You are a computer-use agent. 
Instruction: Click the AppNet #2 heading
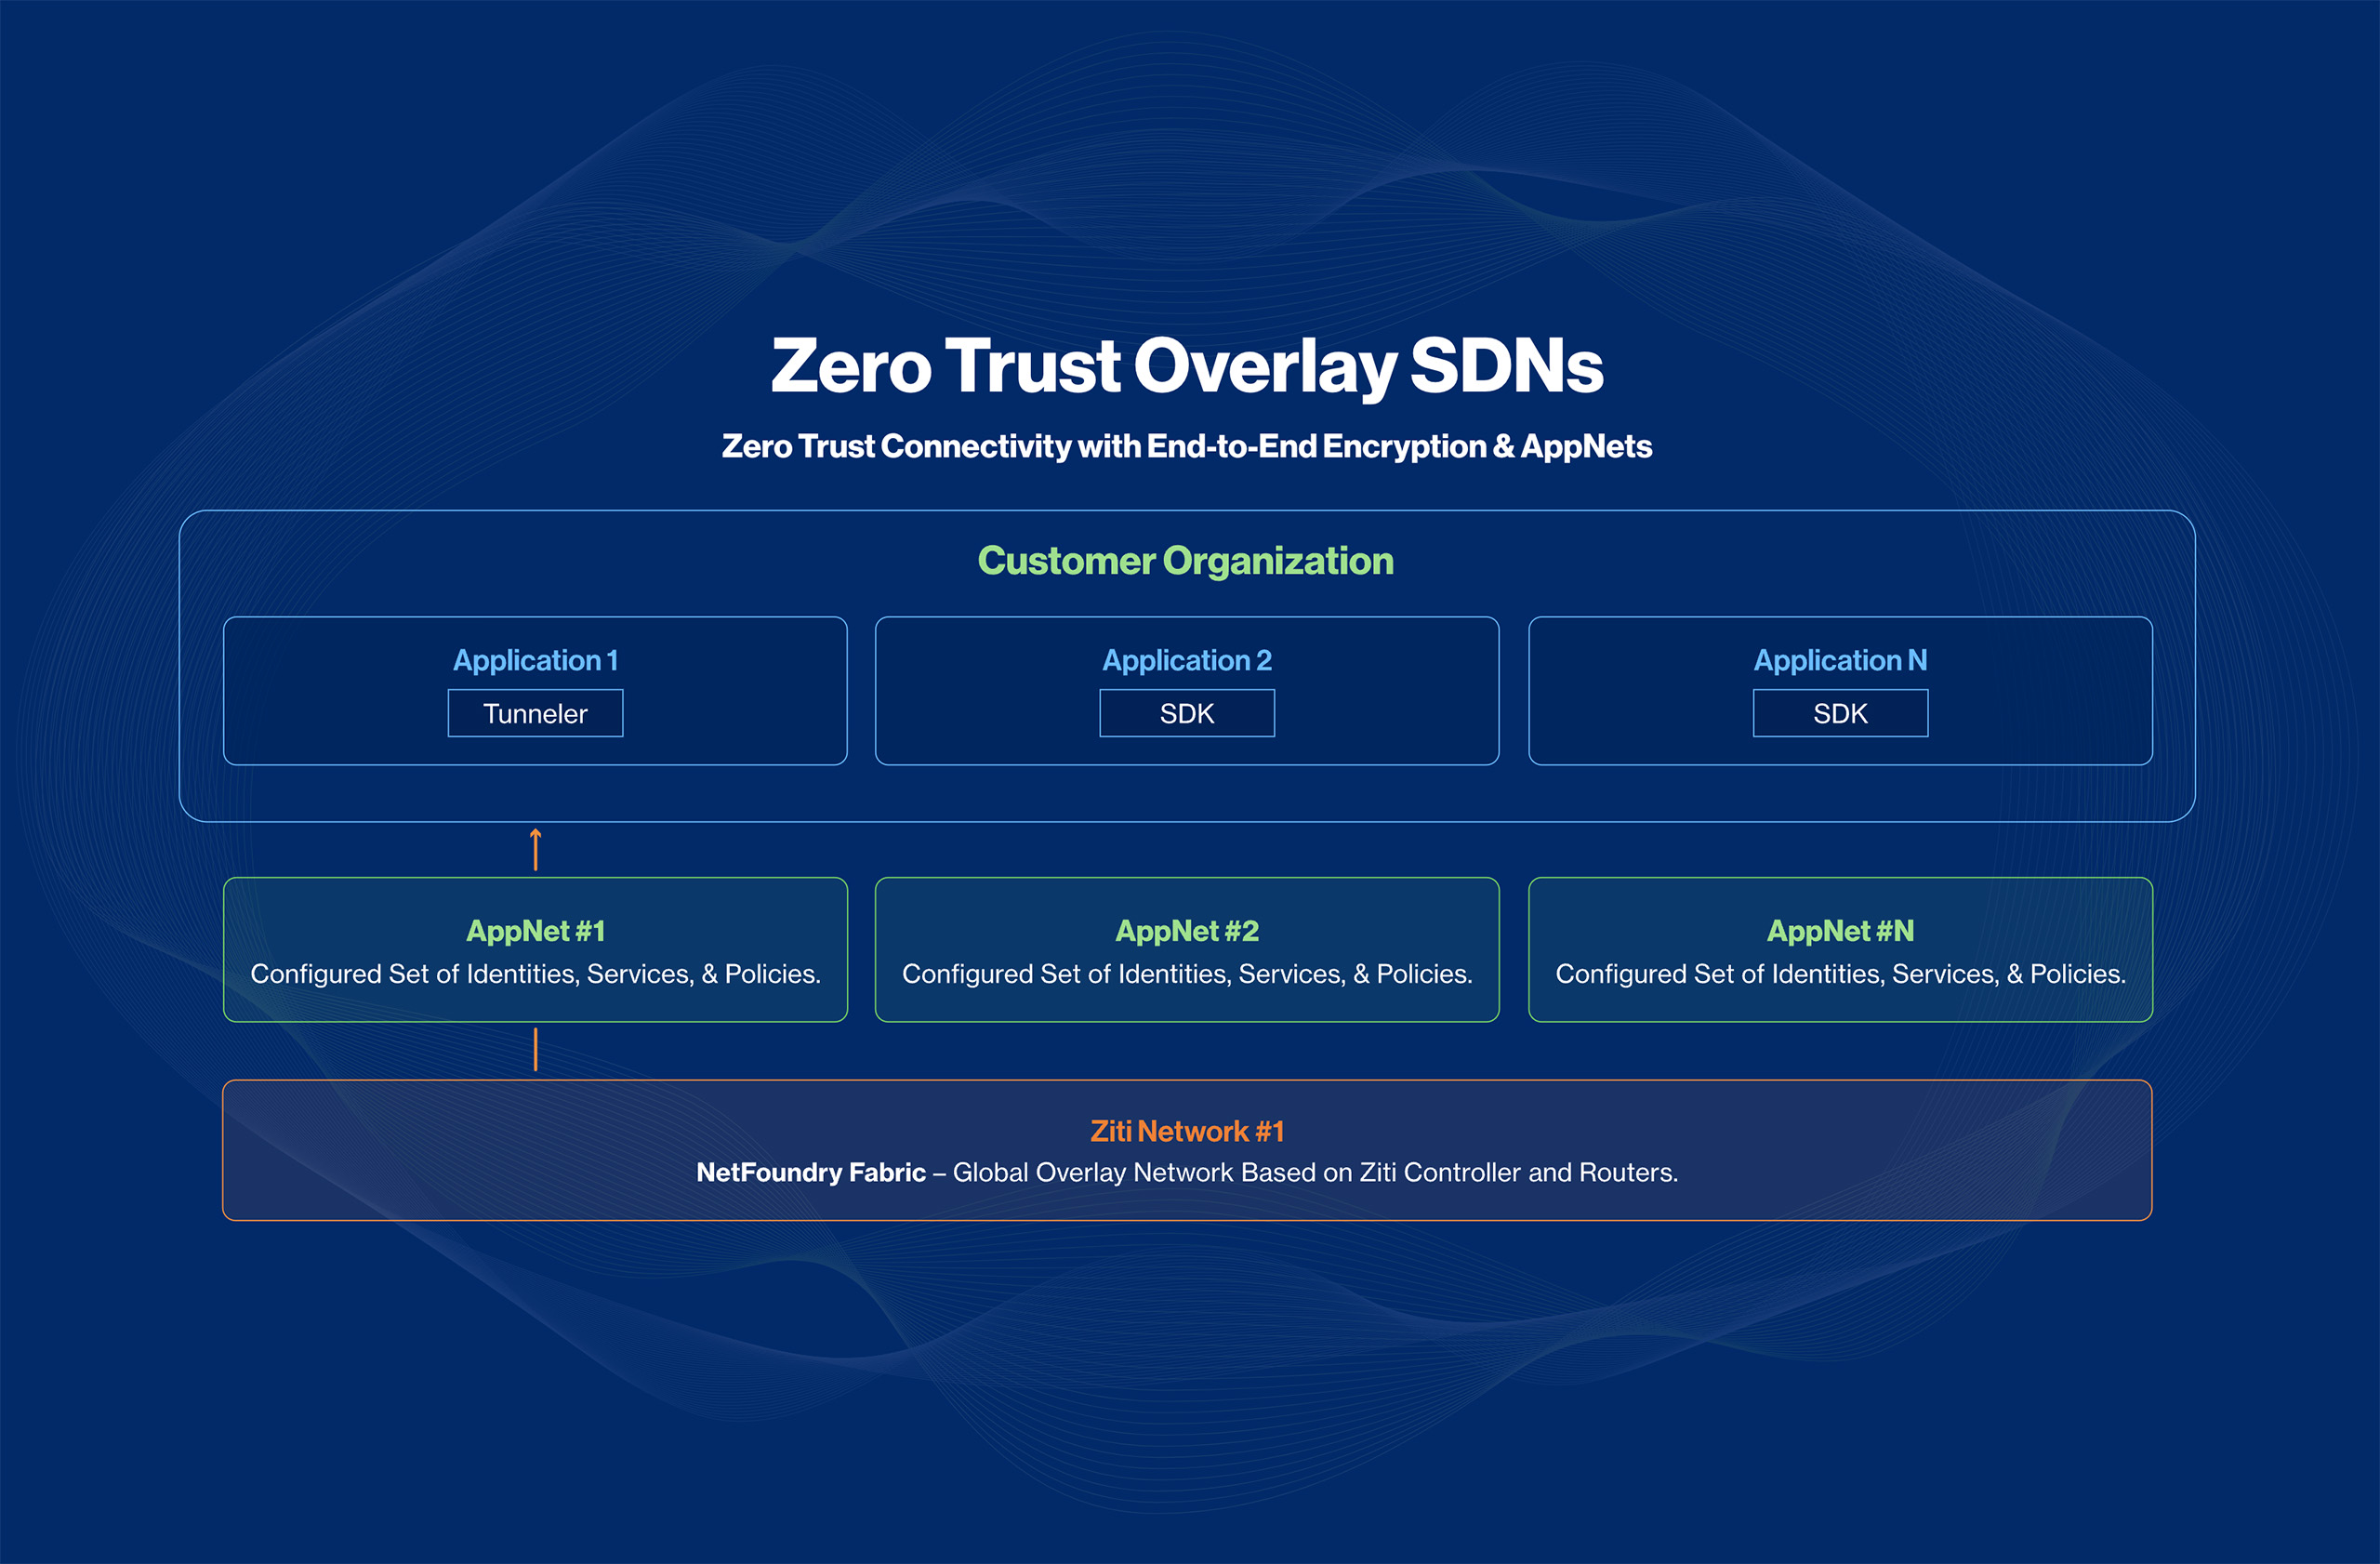click(x=1187, y=931)
